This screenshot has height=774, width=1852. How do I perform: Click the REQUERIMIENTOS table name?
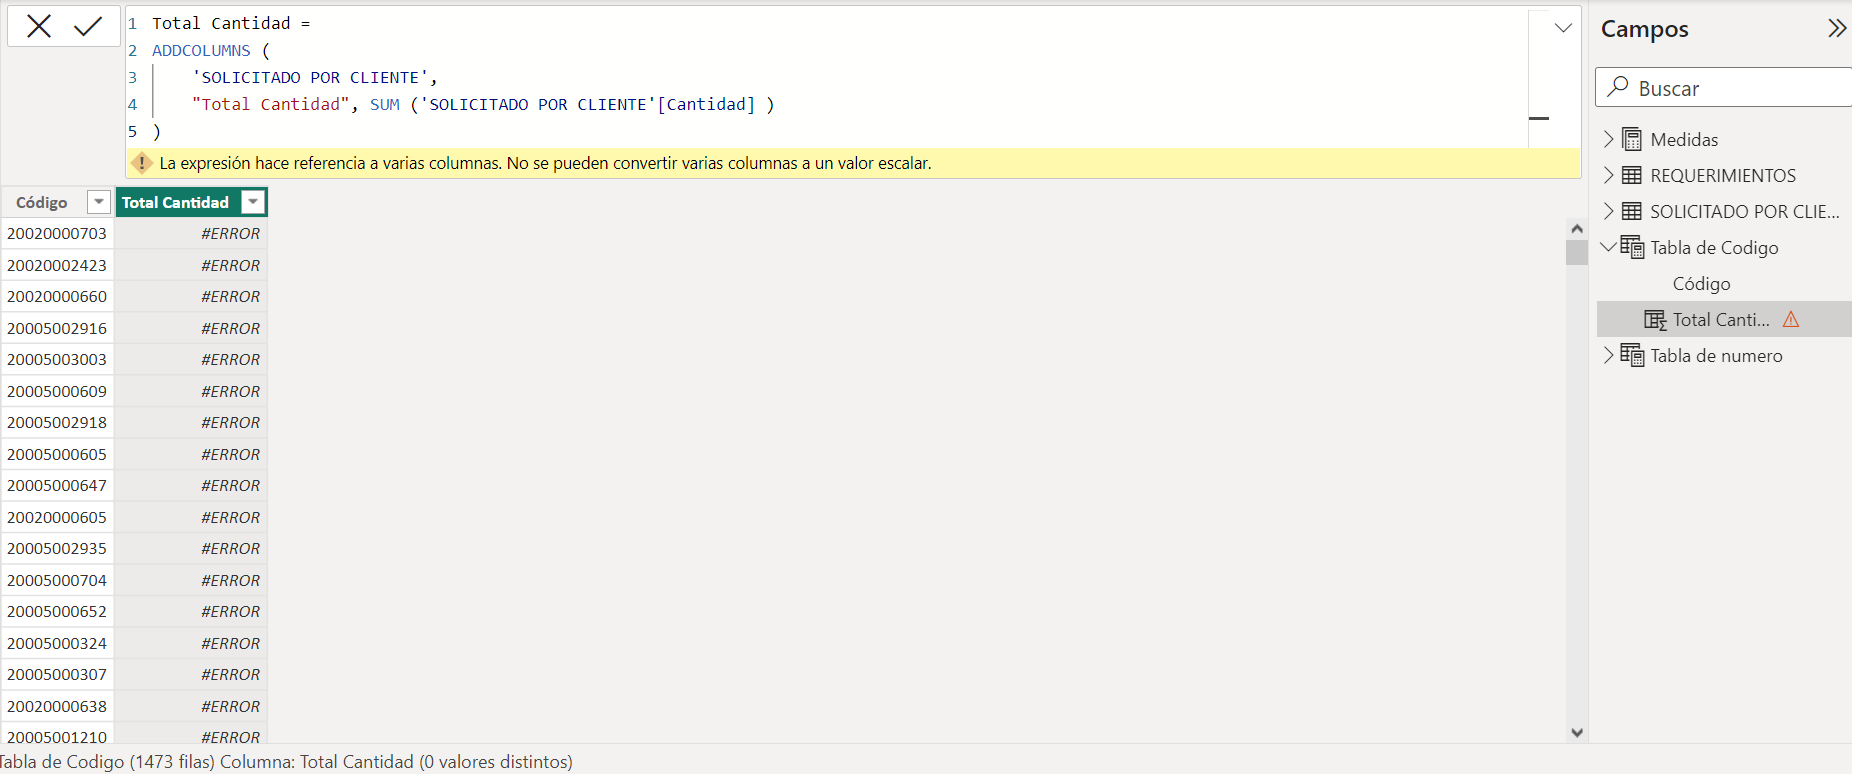pyautogui.click(x=1723, y=175)
